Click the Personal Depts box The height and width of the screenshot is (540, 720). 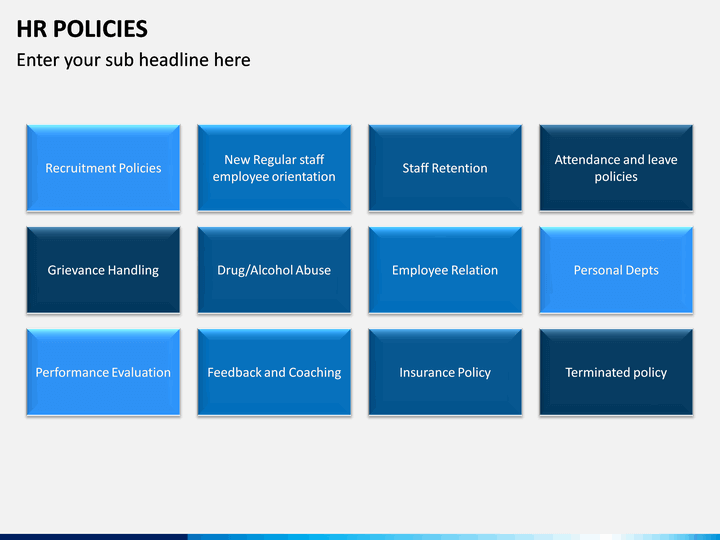tap(616, 270)
